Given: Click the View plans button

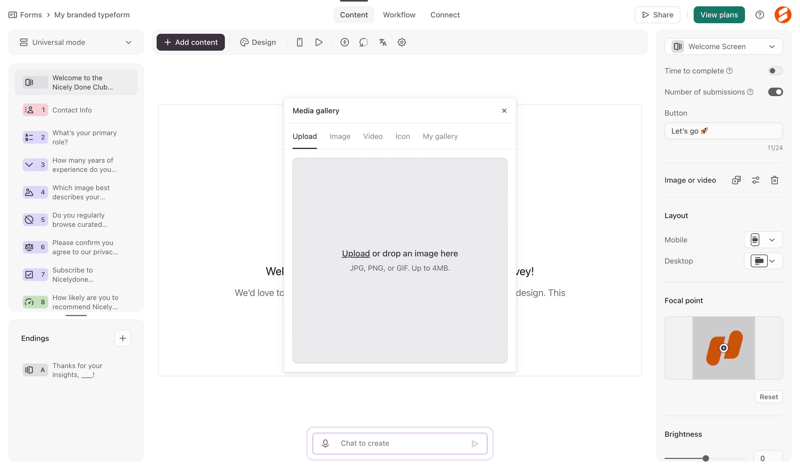Looking at the screenshot, I should pos(719,15).
